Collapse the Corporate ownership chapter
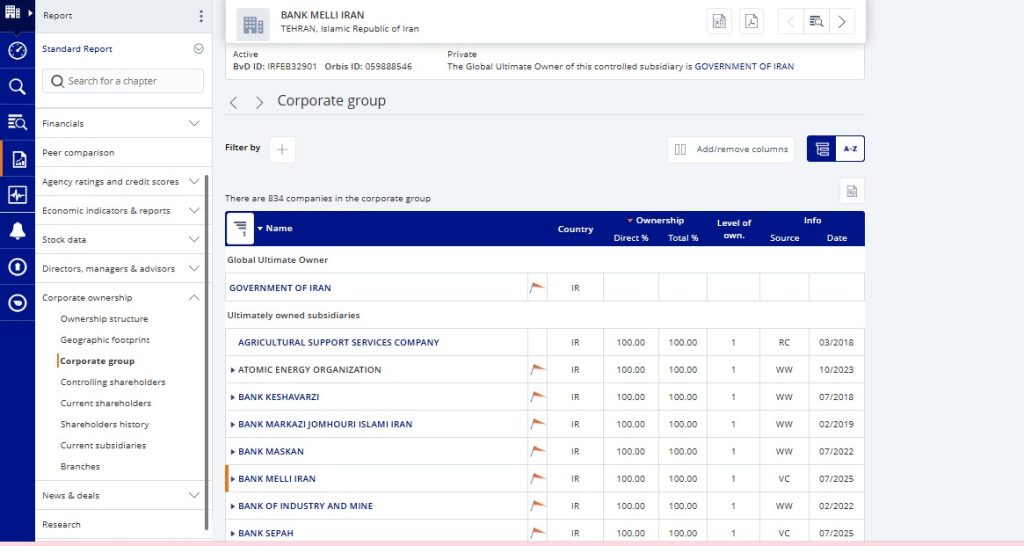 tap(194, 298)
